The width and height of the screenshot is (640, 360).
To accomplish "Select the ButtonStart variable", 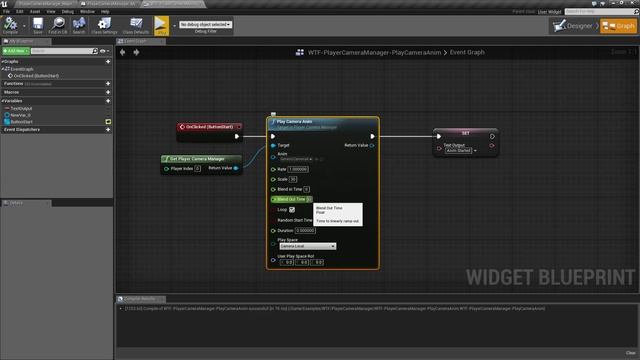I will pyautogui.click(x=21, y=122).
